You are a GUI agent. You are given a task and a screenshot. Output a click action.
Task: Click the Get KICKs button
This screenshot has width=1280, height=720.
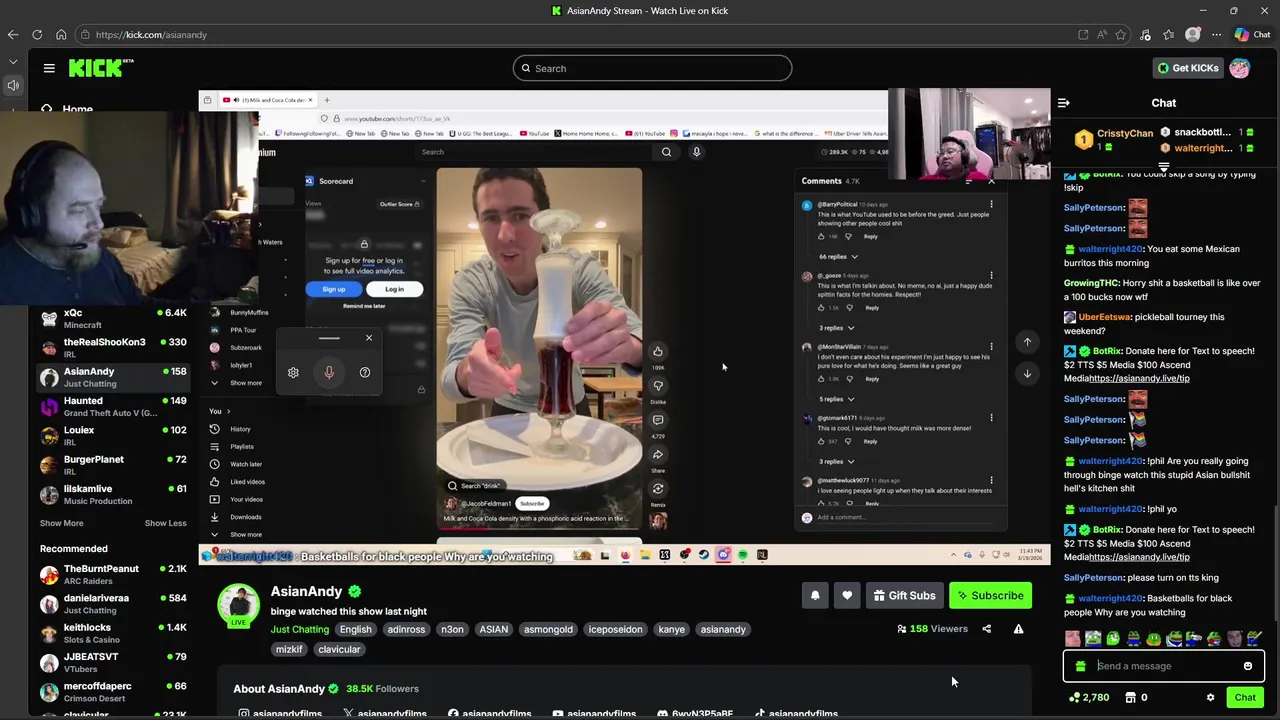[1188, 68]
